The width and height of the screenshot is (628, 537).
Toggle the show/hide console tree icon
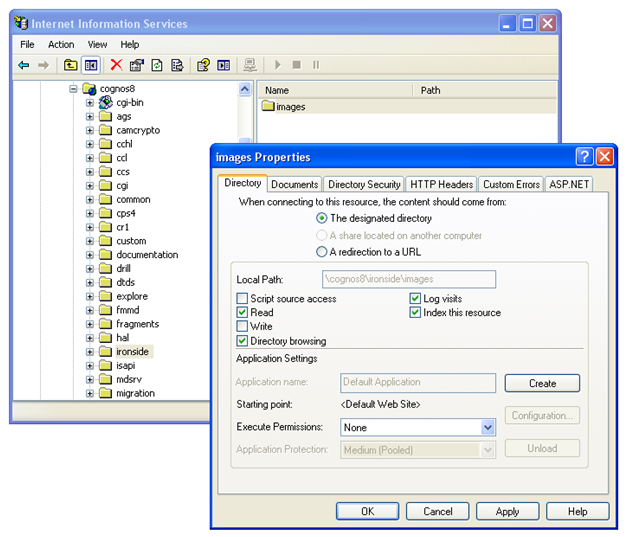pyautogui.click(x=91, y=65)
